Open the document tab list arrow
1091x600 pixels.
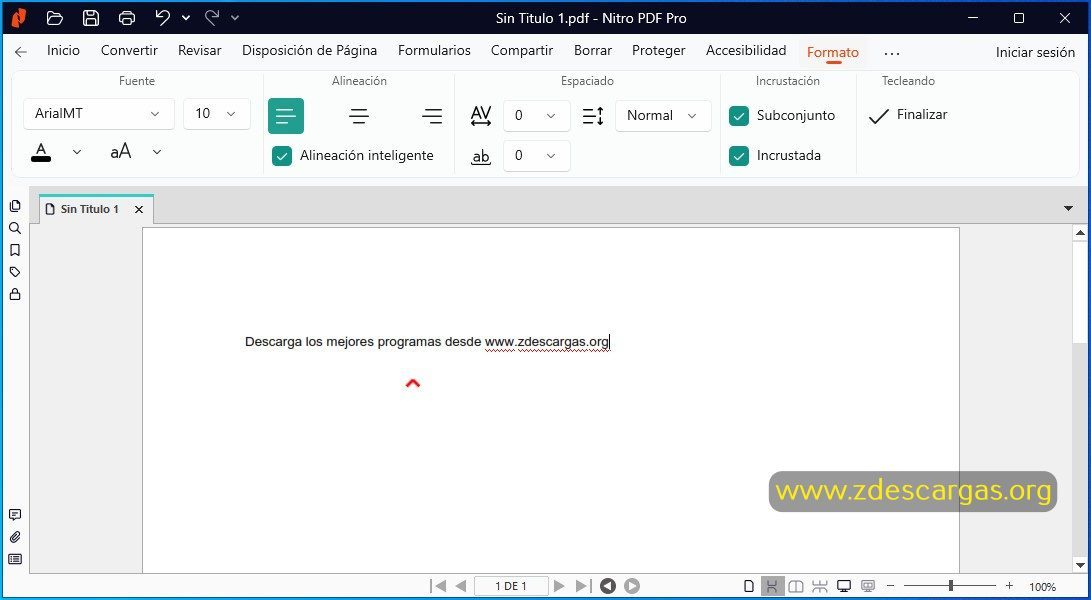(1068, 208)
